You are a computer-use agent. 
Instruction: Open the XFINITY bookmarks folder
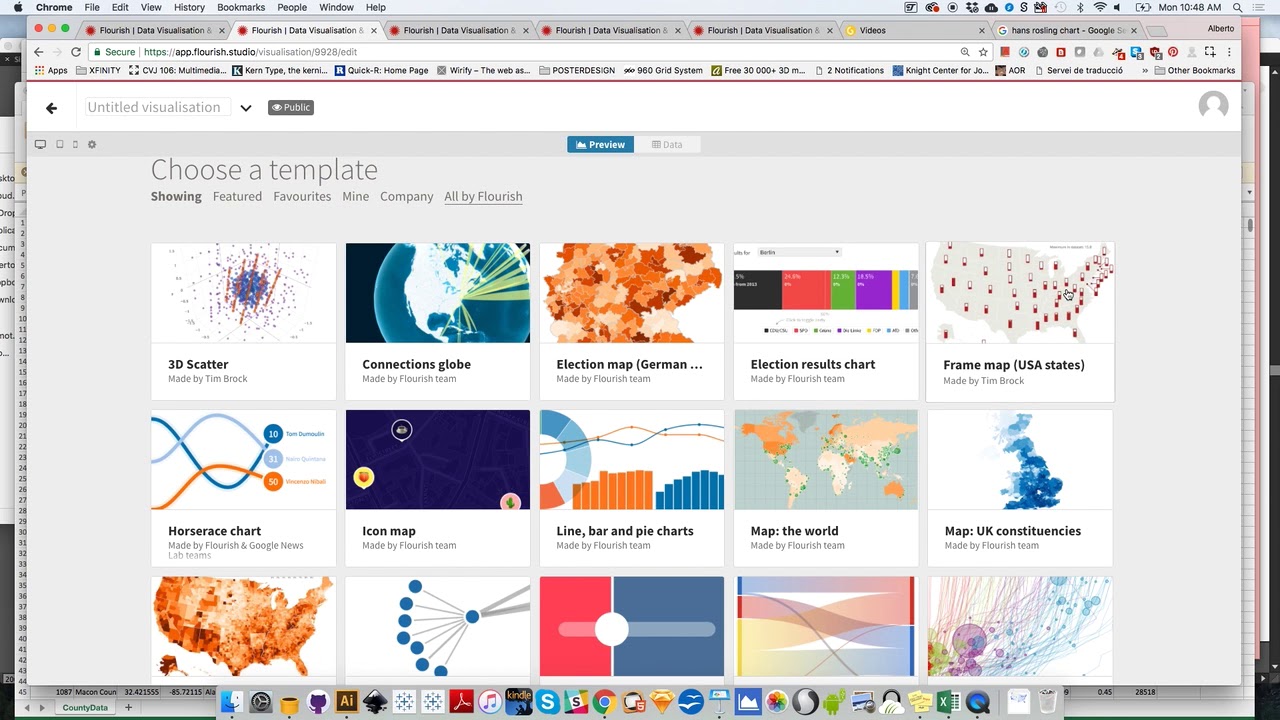click(x=96, y=71)
